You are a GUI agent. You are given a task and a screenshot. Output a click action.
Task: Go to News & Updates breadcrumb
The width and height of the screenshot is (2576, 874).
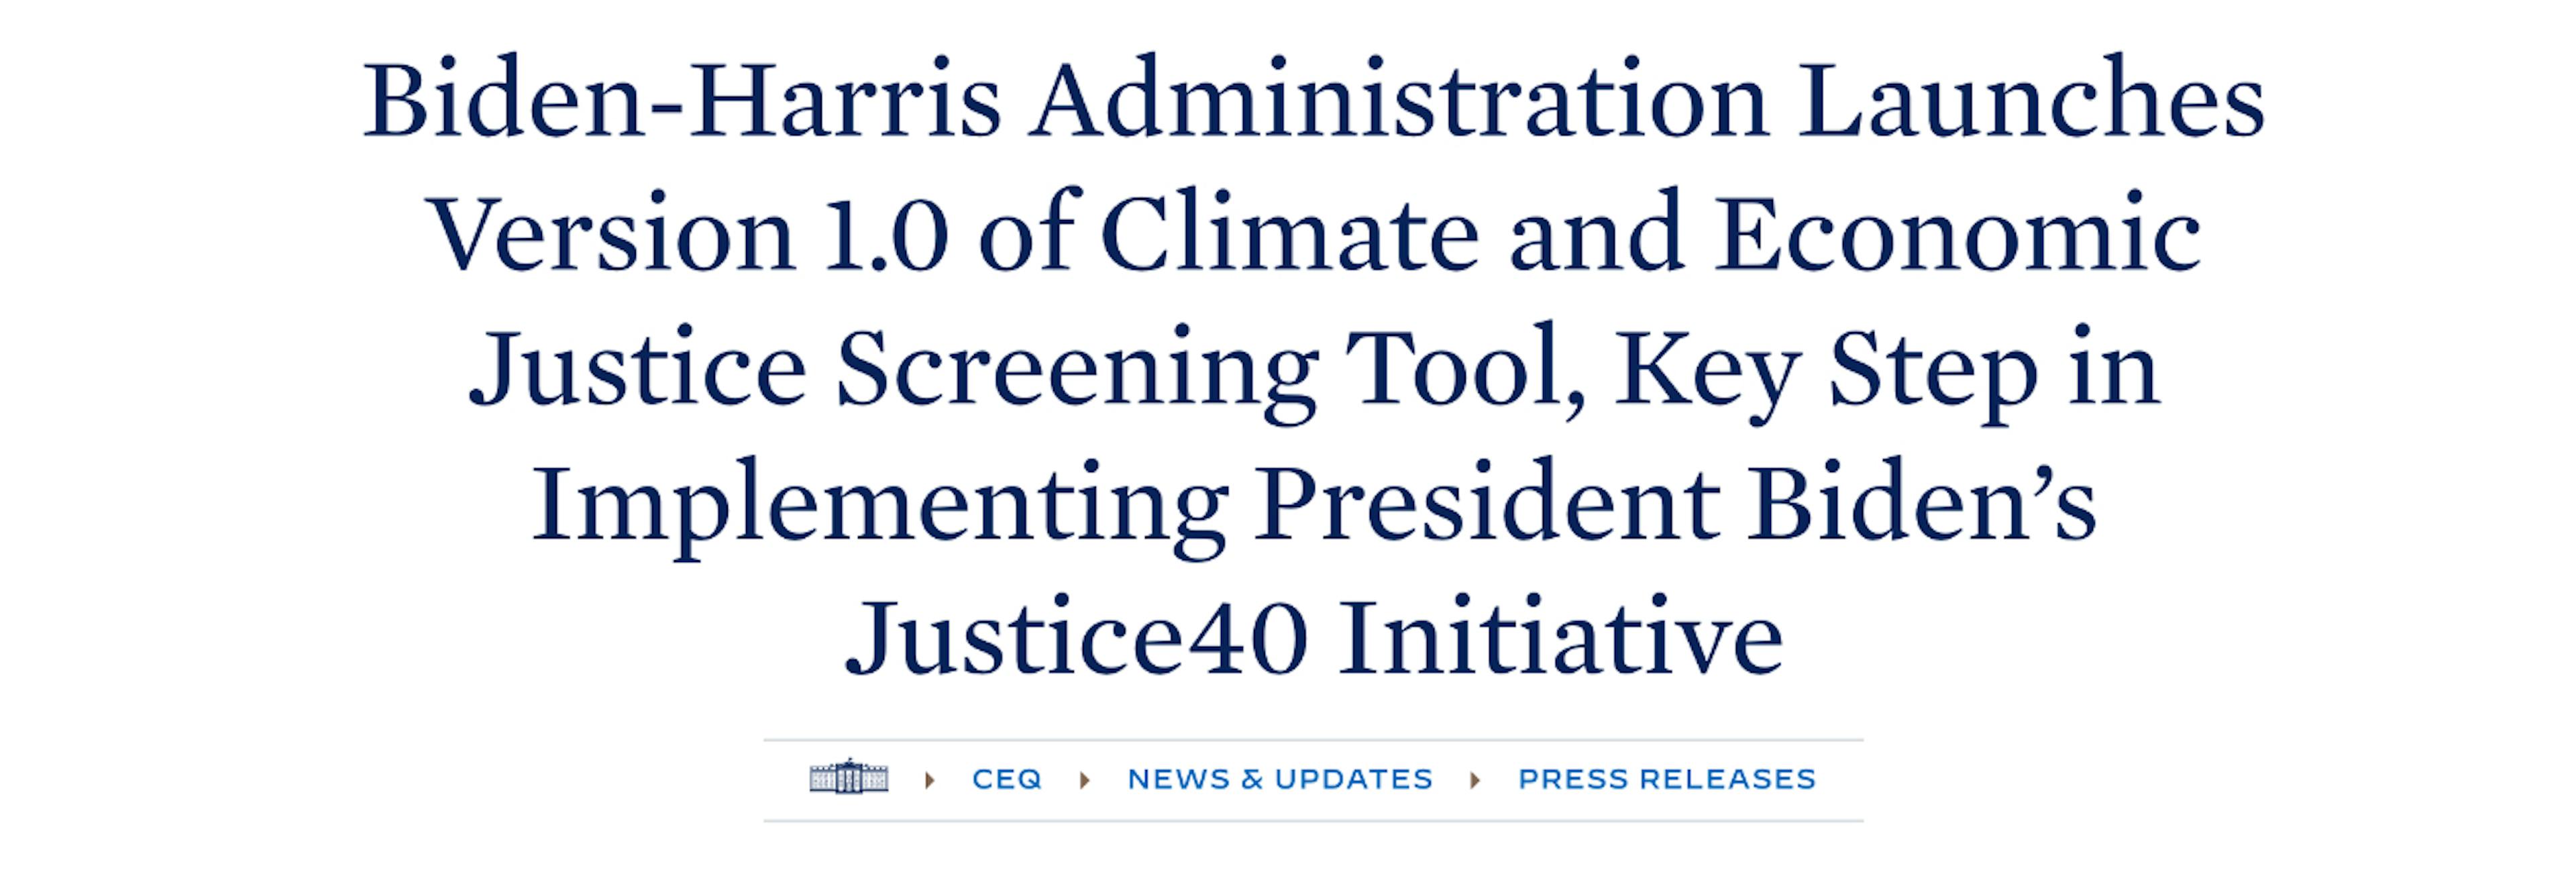click(x=1280, y=779)
